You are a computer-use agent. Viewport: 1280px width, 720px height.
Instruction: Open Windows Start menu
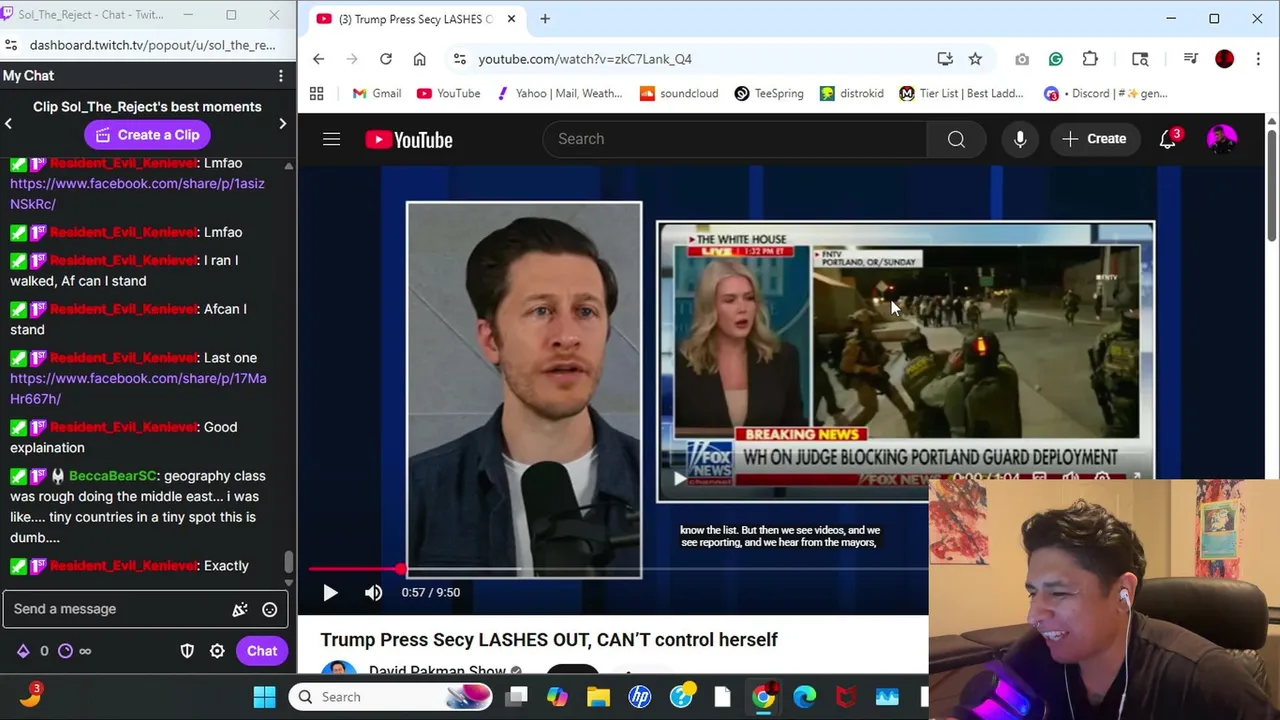[264, 697]
